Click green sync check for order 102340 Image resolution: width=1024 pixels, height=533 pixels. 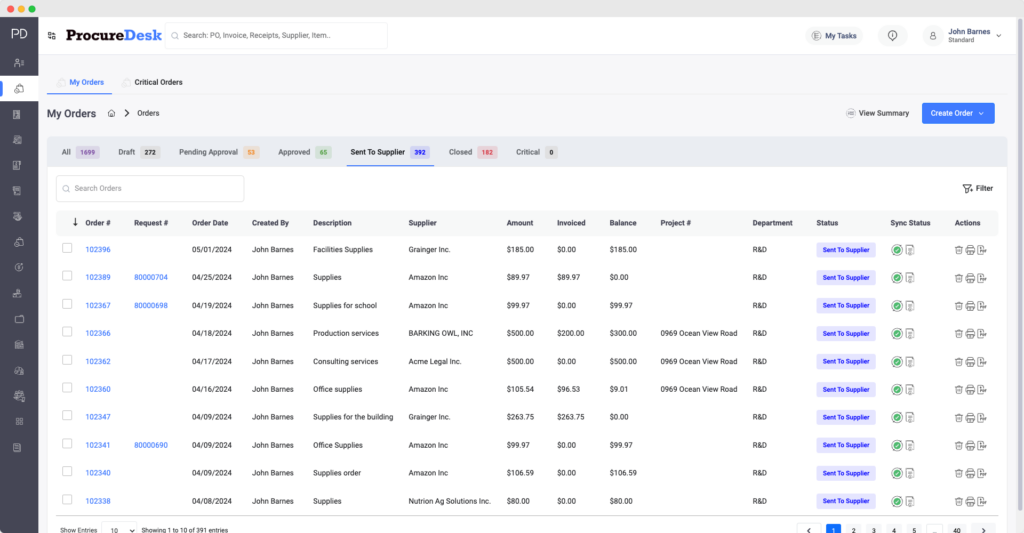click(x=897, y=474)
